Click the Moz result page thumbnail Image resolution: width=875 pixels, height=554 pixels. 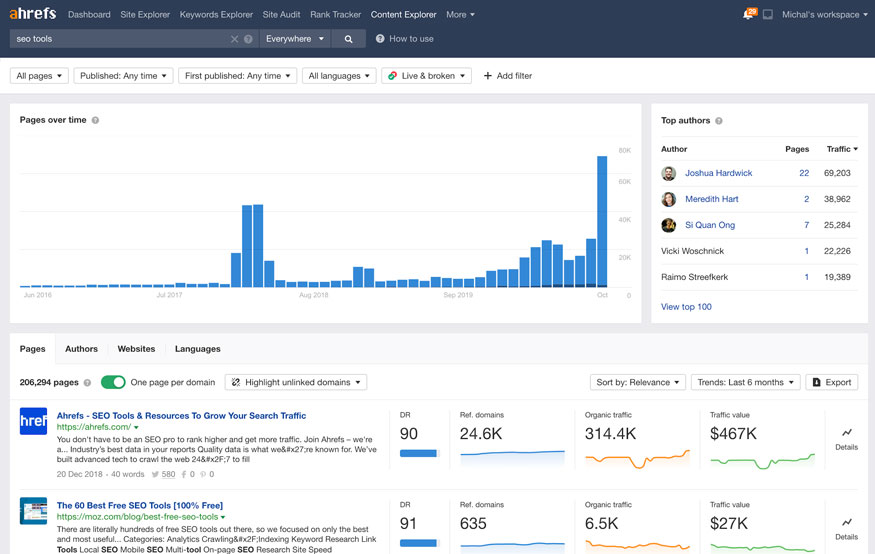[x=33, y=510]
